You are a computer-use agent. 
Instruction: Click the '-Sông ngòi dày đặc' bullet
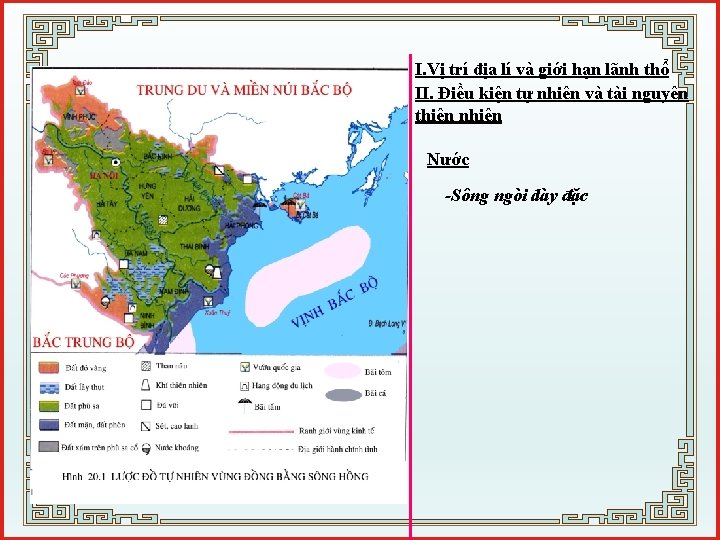[516, 196]
